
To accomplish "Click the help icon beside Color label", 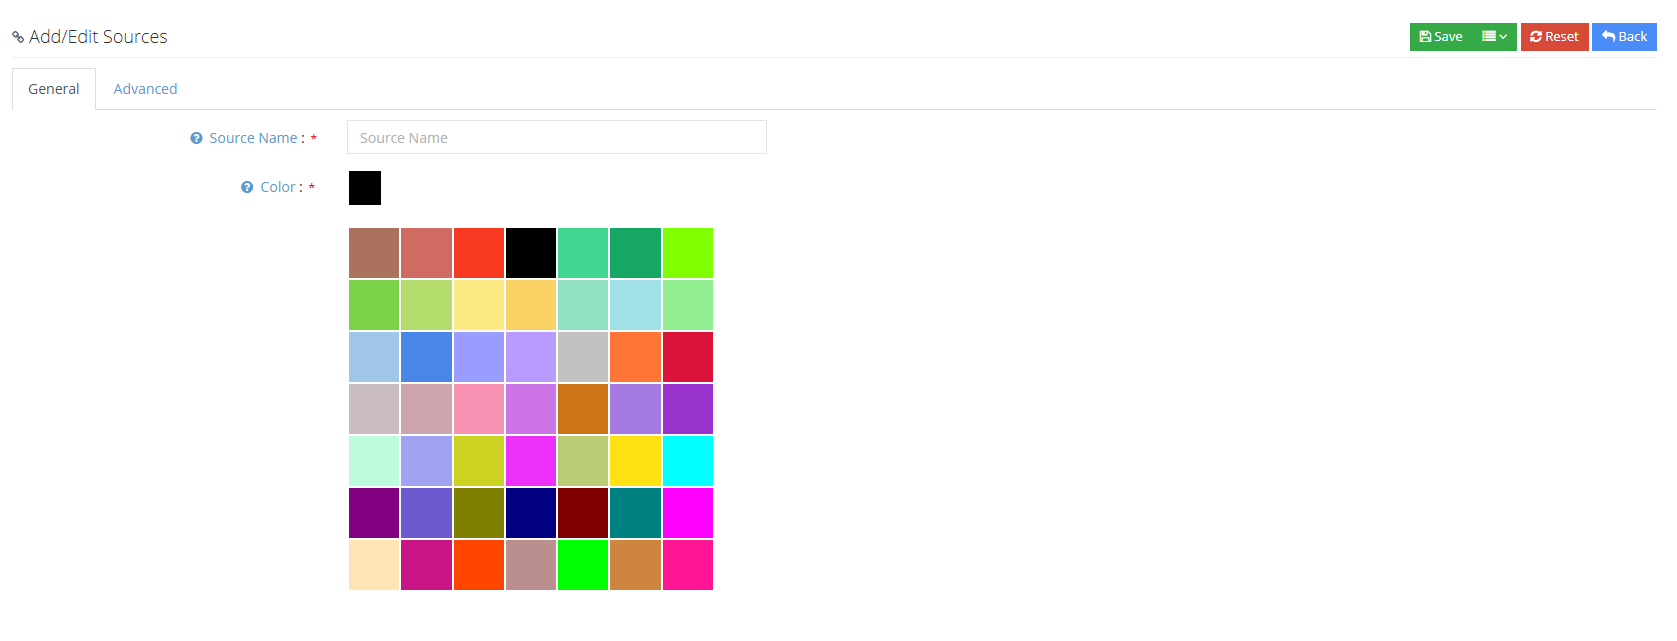I will tap(247, 187).
